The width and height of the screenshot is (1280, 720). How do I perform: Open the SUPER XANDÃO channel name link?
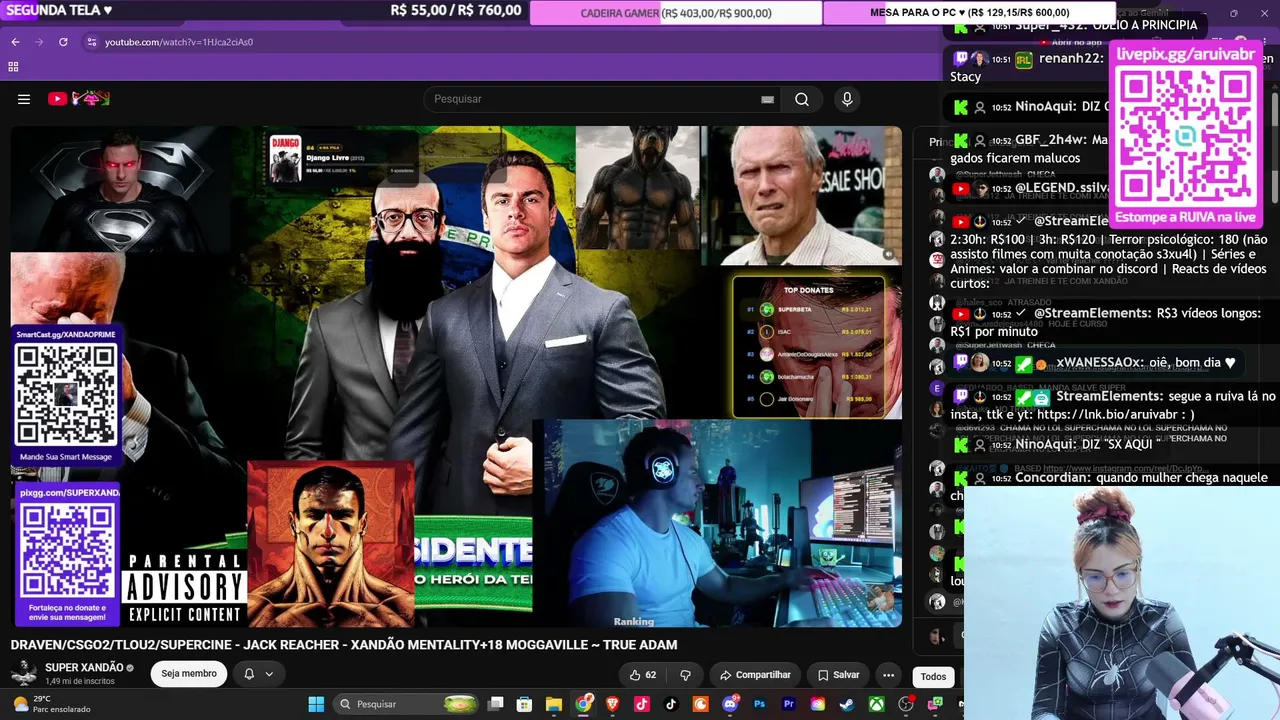coord(84,667)
